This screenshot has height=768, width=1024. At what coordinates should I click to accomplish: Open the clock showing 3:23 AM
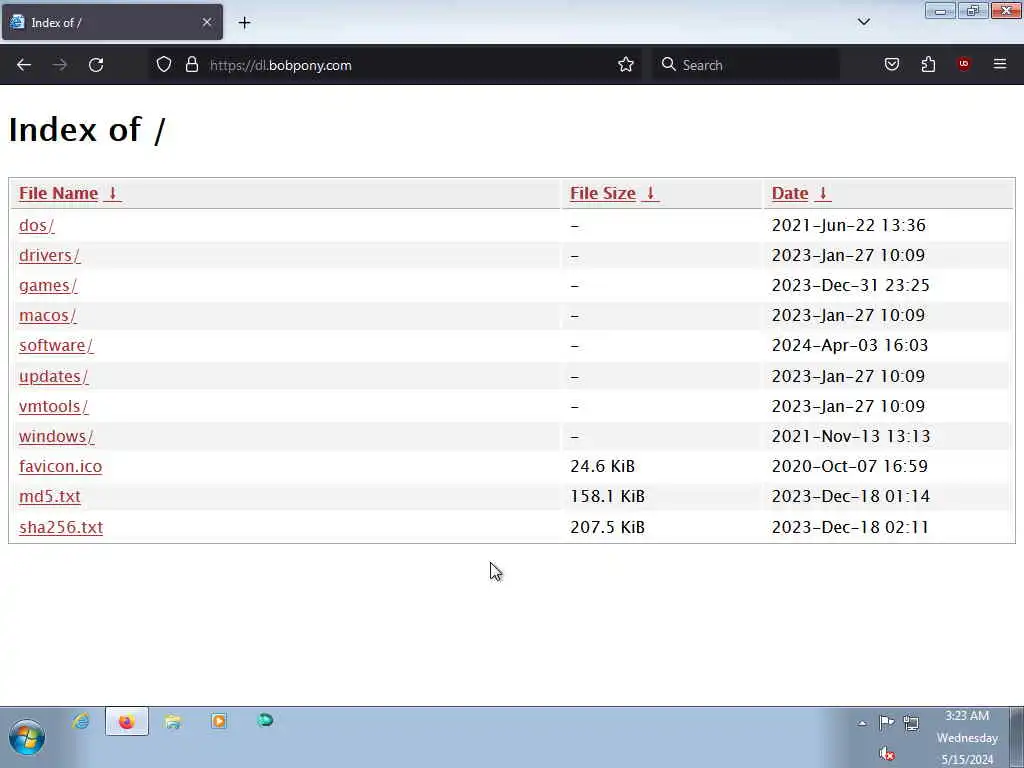point(967,737)
